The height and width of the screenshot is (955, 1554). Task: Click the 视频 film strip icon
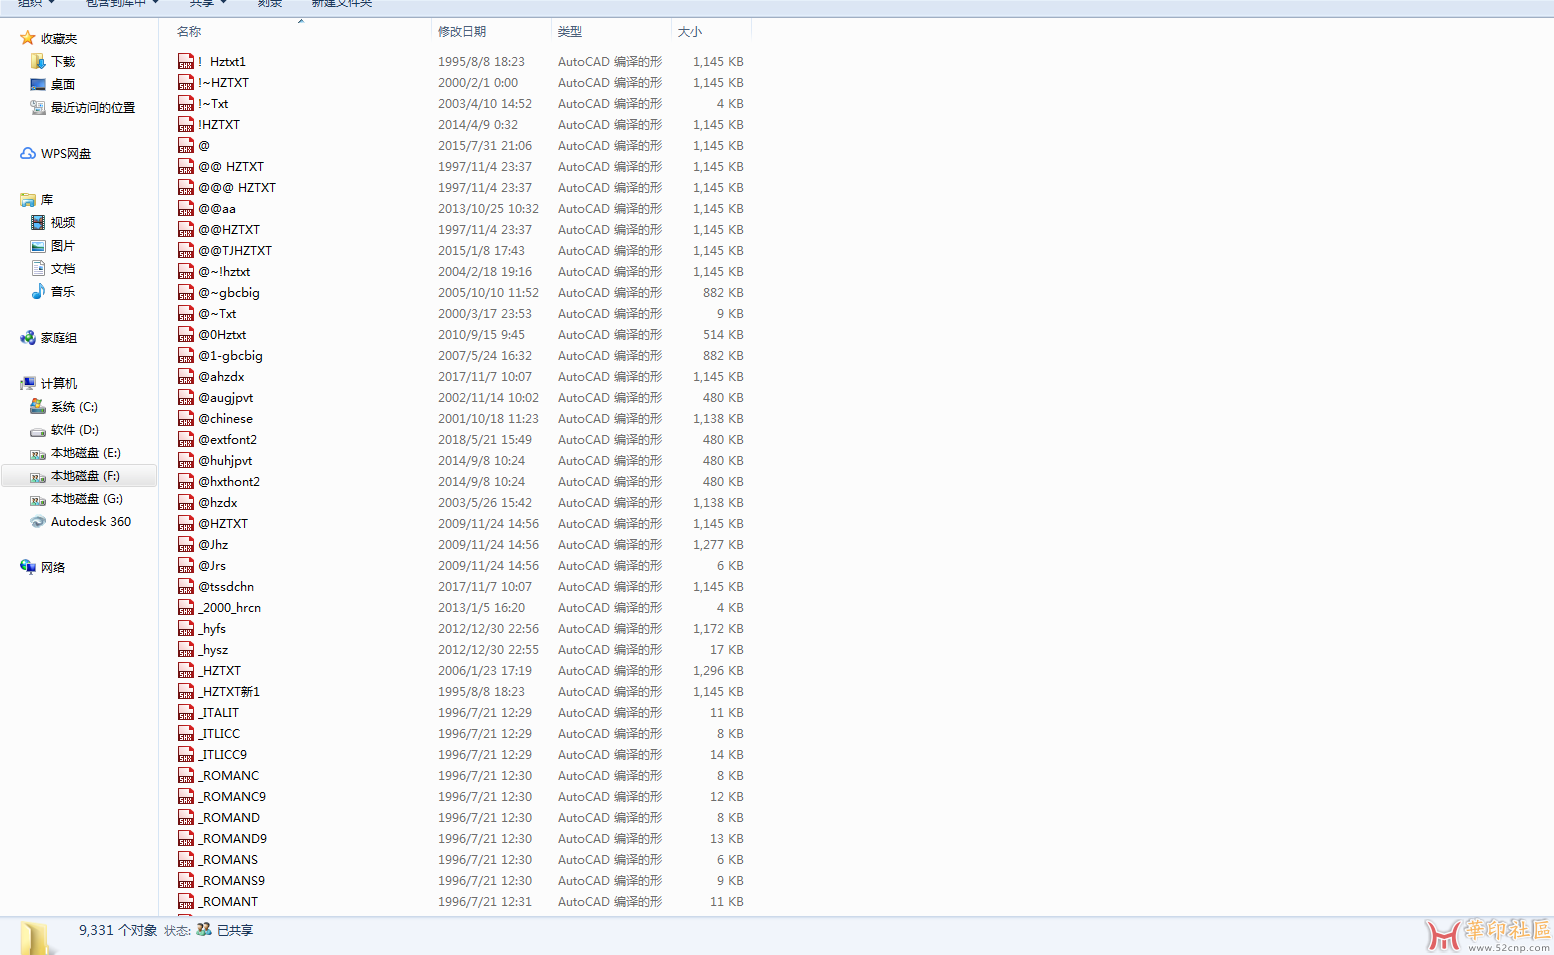pyautogui.click(x=38, y=223)
